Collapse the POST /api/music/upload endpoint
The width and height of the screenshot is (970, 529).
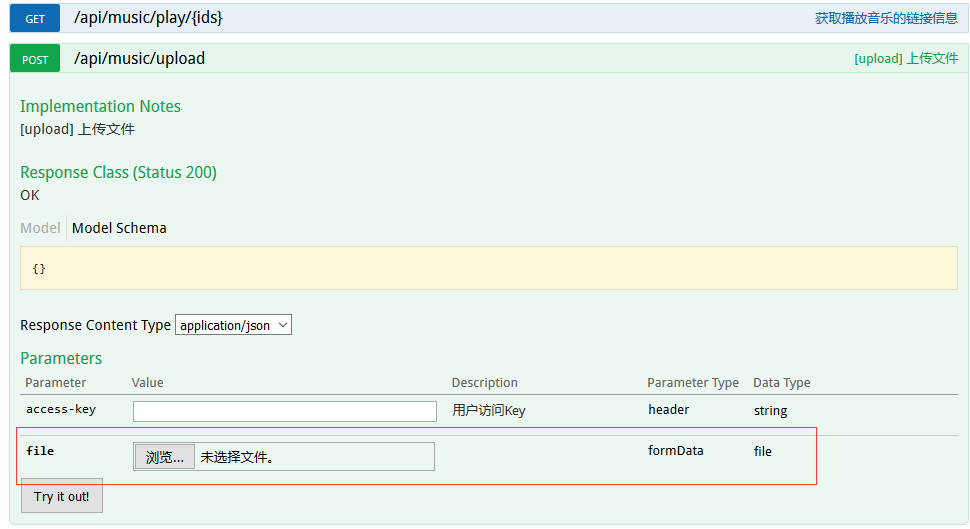139,59
